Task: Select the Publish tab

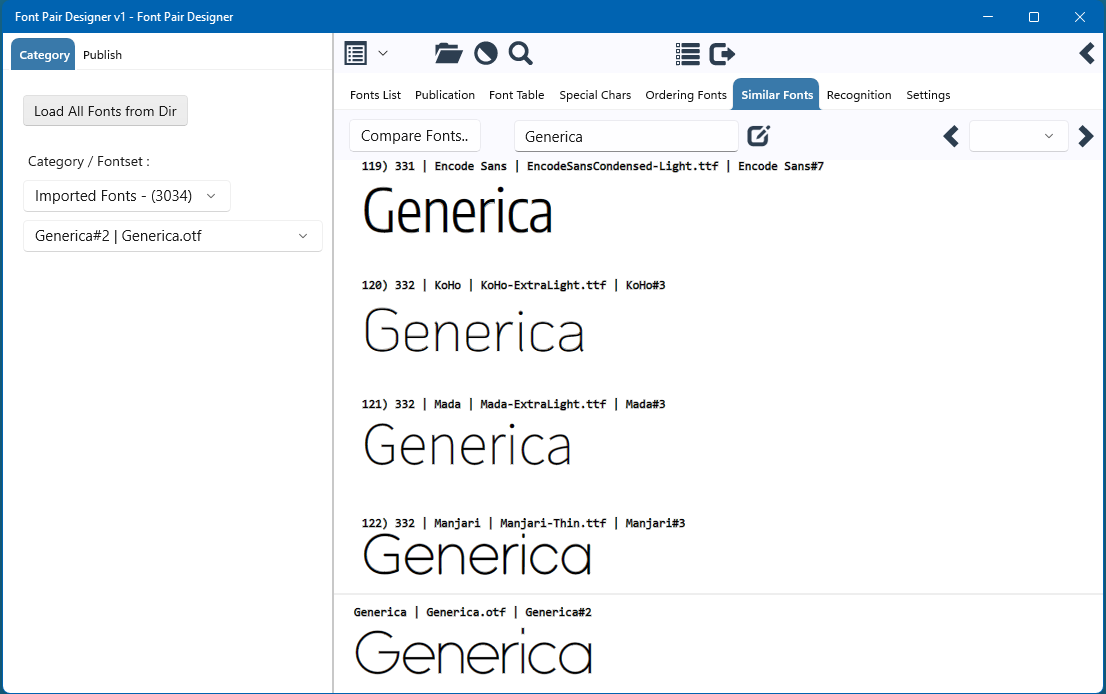Action: pyautogui.click(x=102, y=55)
